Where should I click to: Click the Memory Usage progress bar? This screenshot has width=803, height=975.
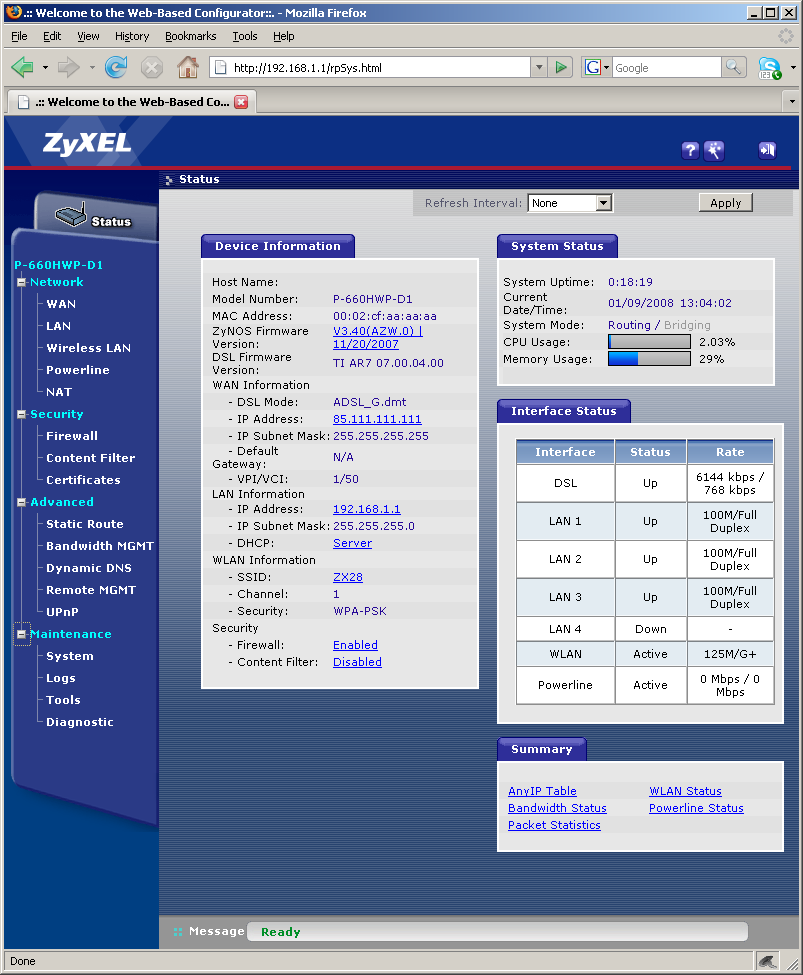click(649, 359)
